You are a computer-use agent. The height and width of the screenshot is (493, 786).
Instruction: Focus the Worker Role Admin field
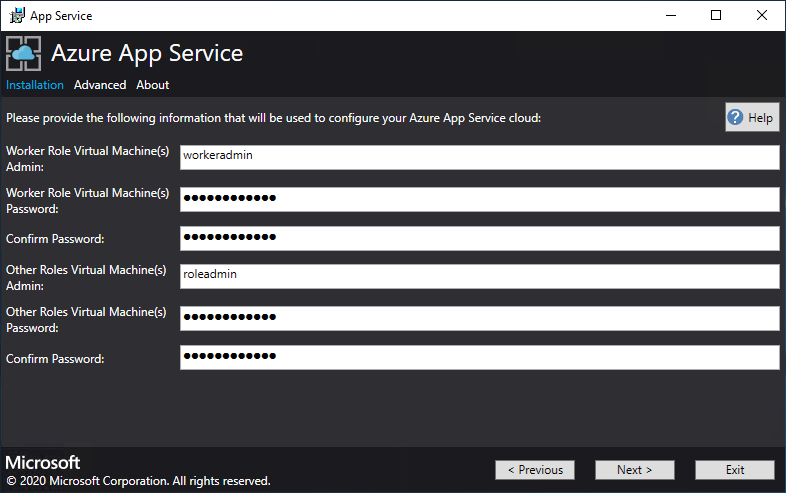click(479, 157)
